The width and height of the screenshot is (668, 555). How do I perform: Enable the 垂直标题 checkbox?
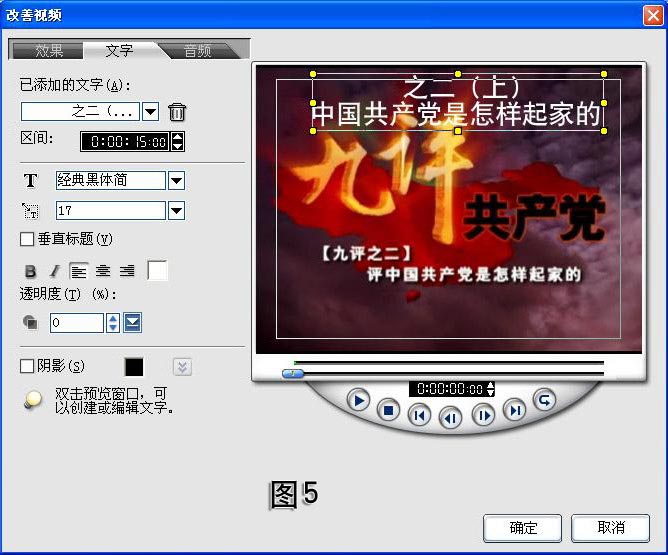(x=27, y=239)
